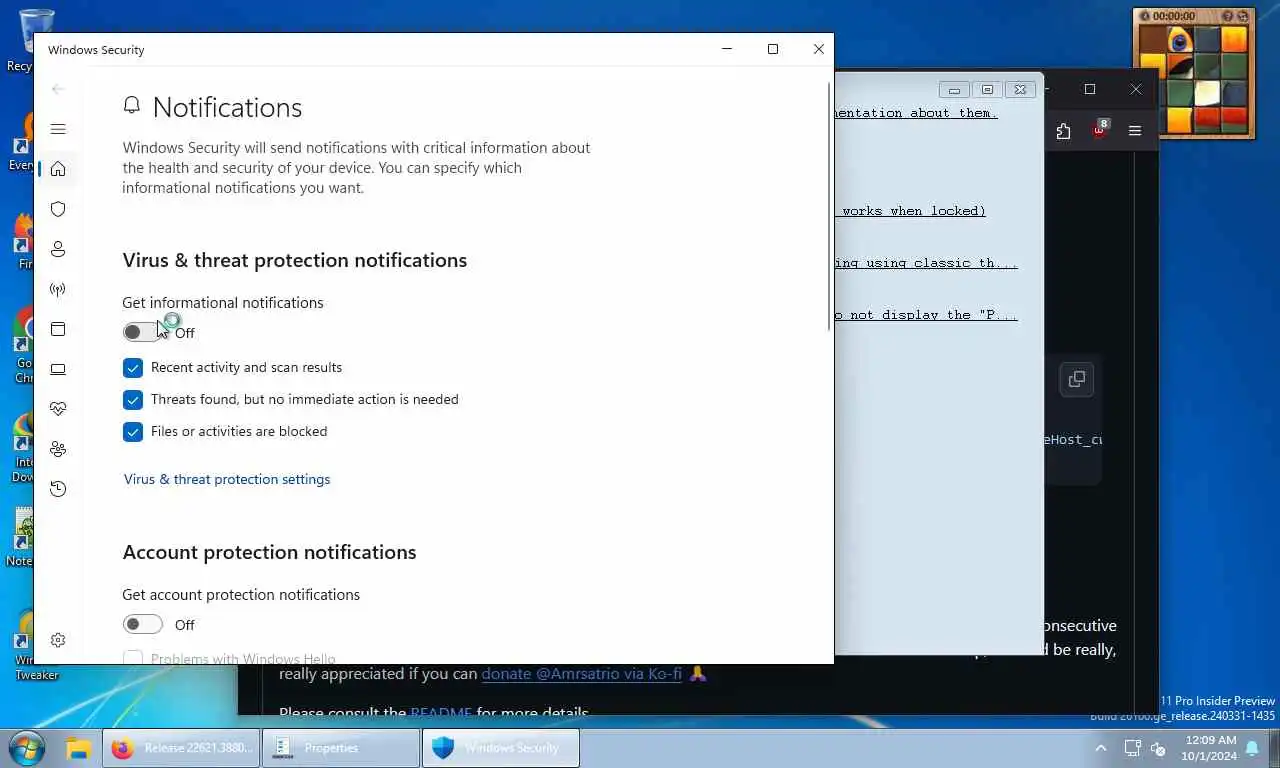The height and width of the screenshot is (768, 1280).
Task: Switch to Properties window on the taskbar
Action: (341, 748)
